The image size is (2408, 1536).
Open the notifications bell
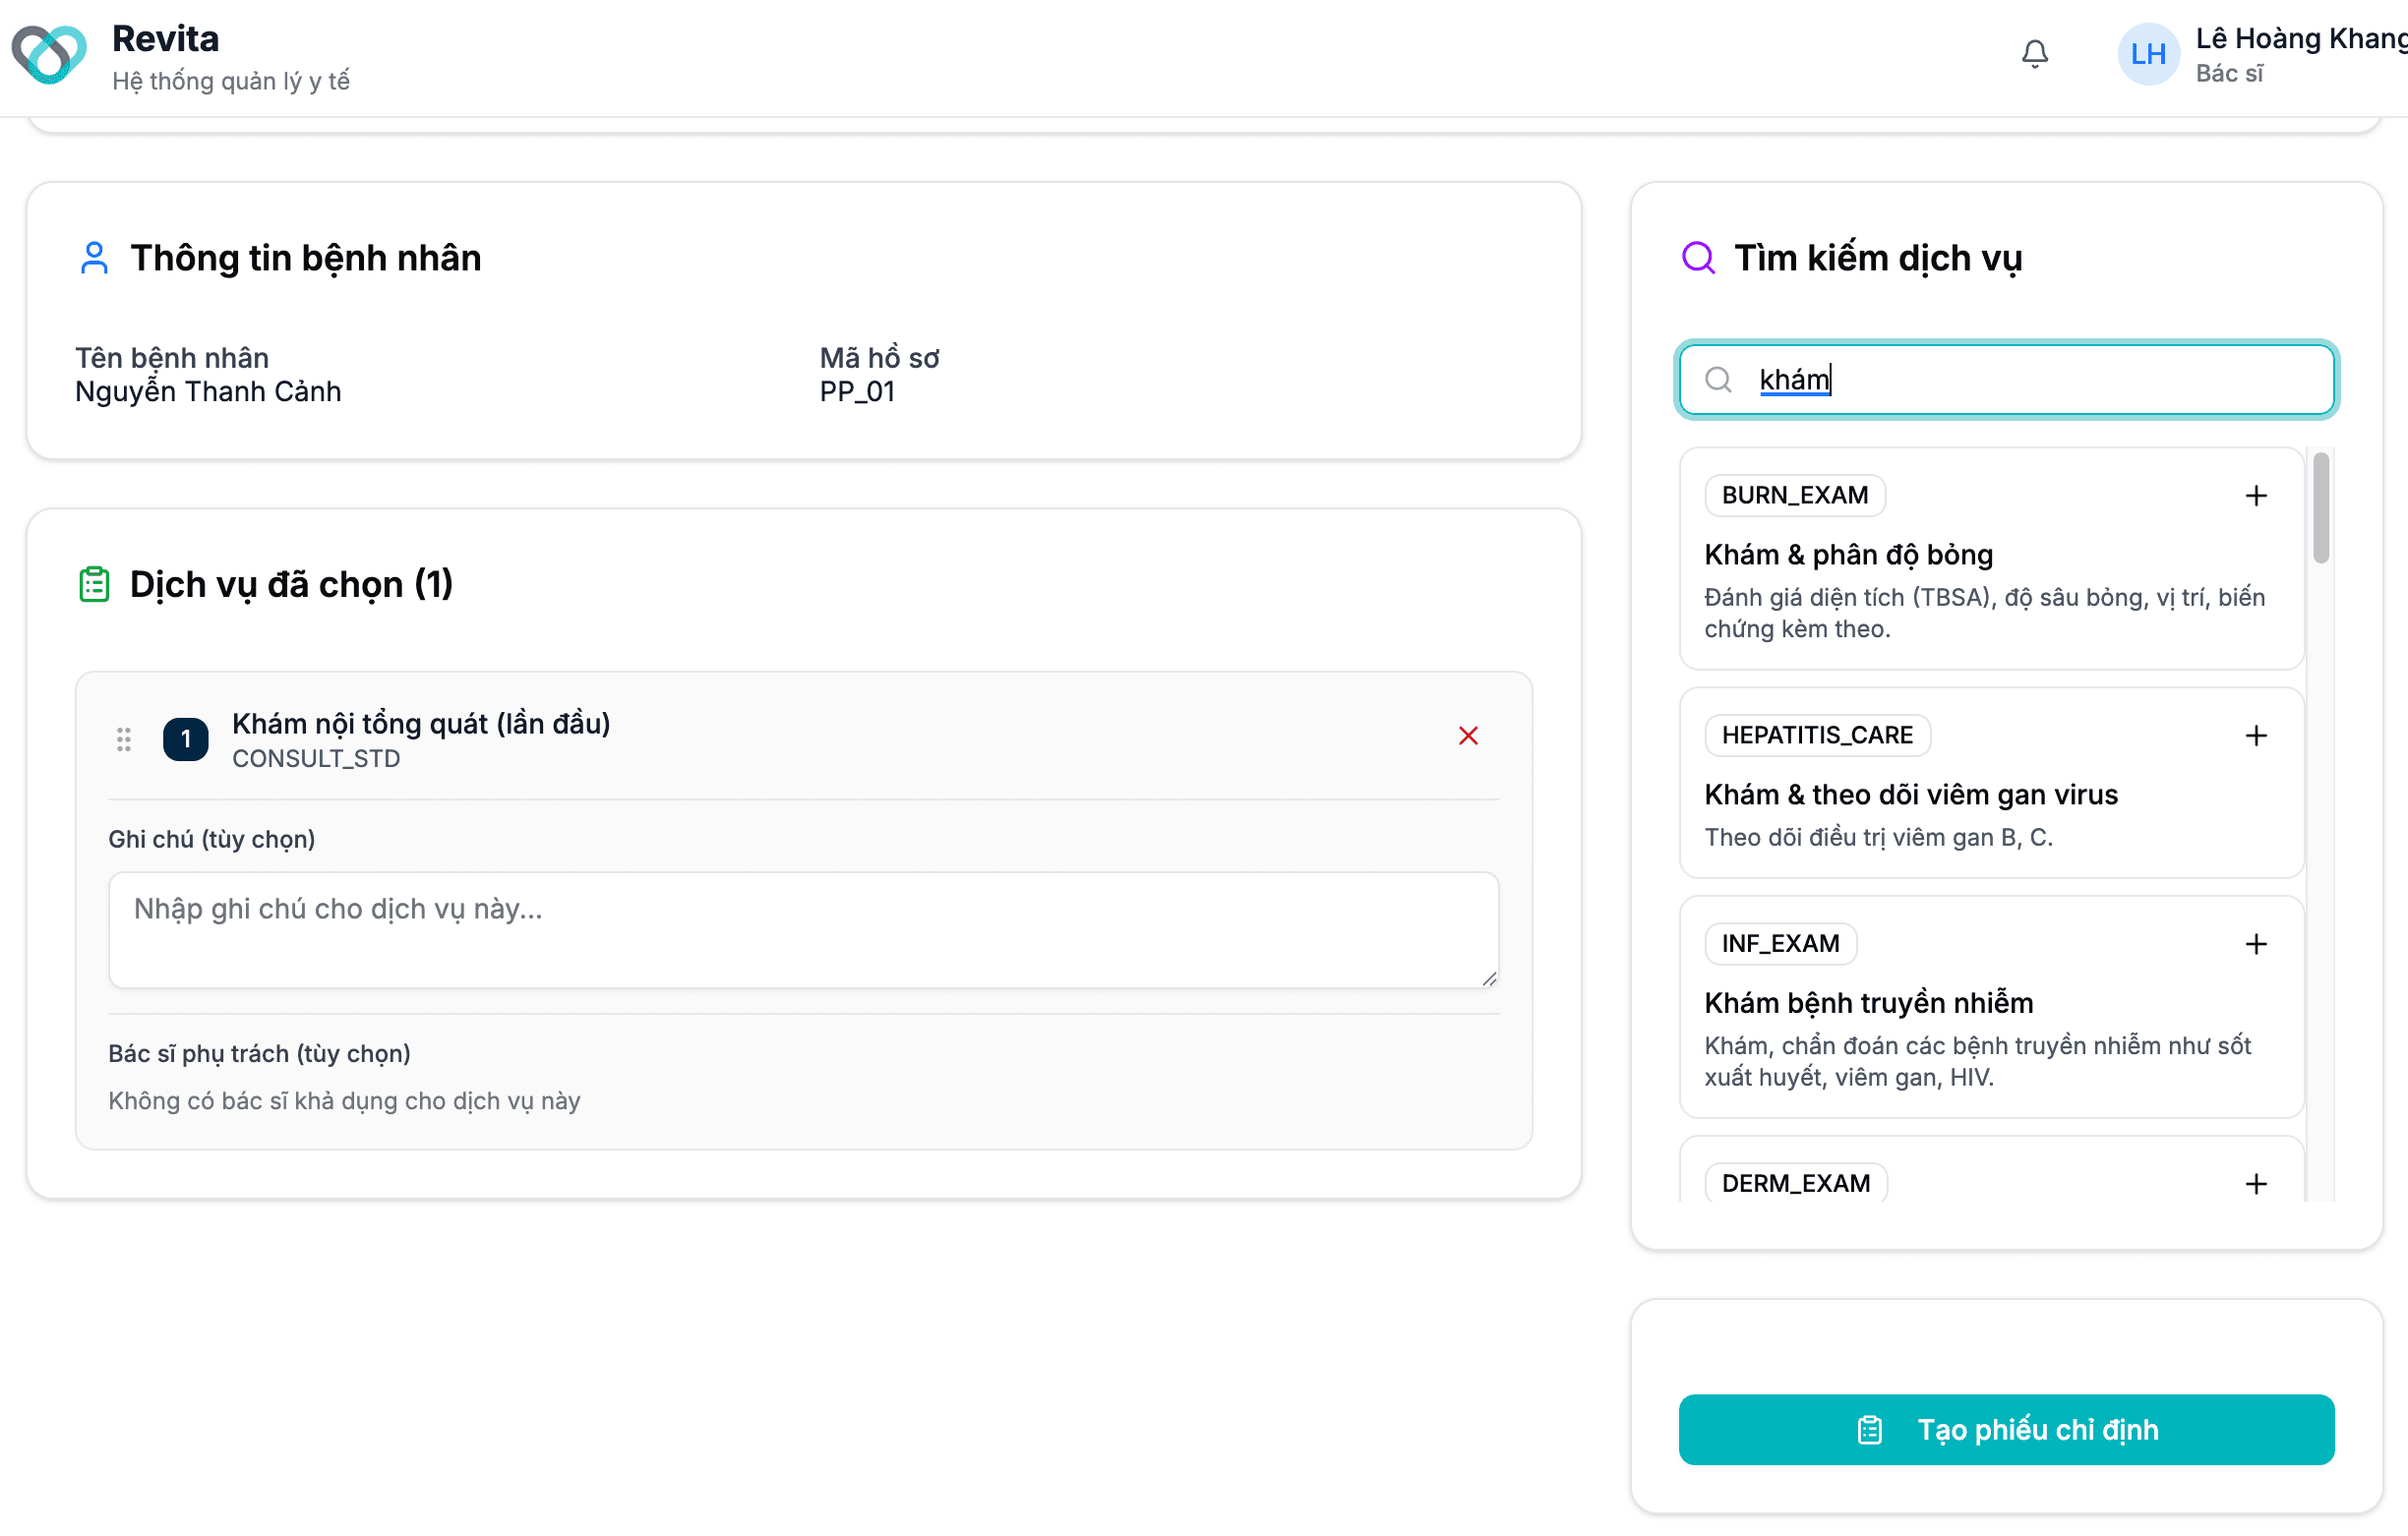(x=2034, y=54)
